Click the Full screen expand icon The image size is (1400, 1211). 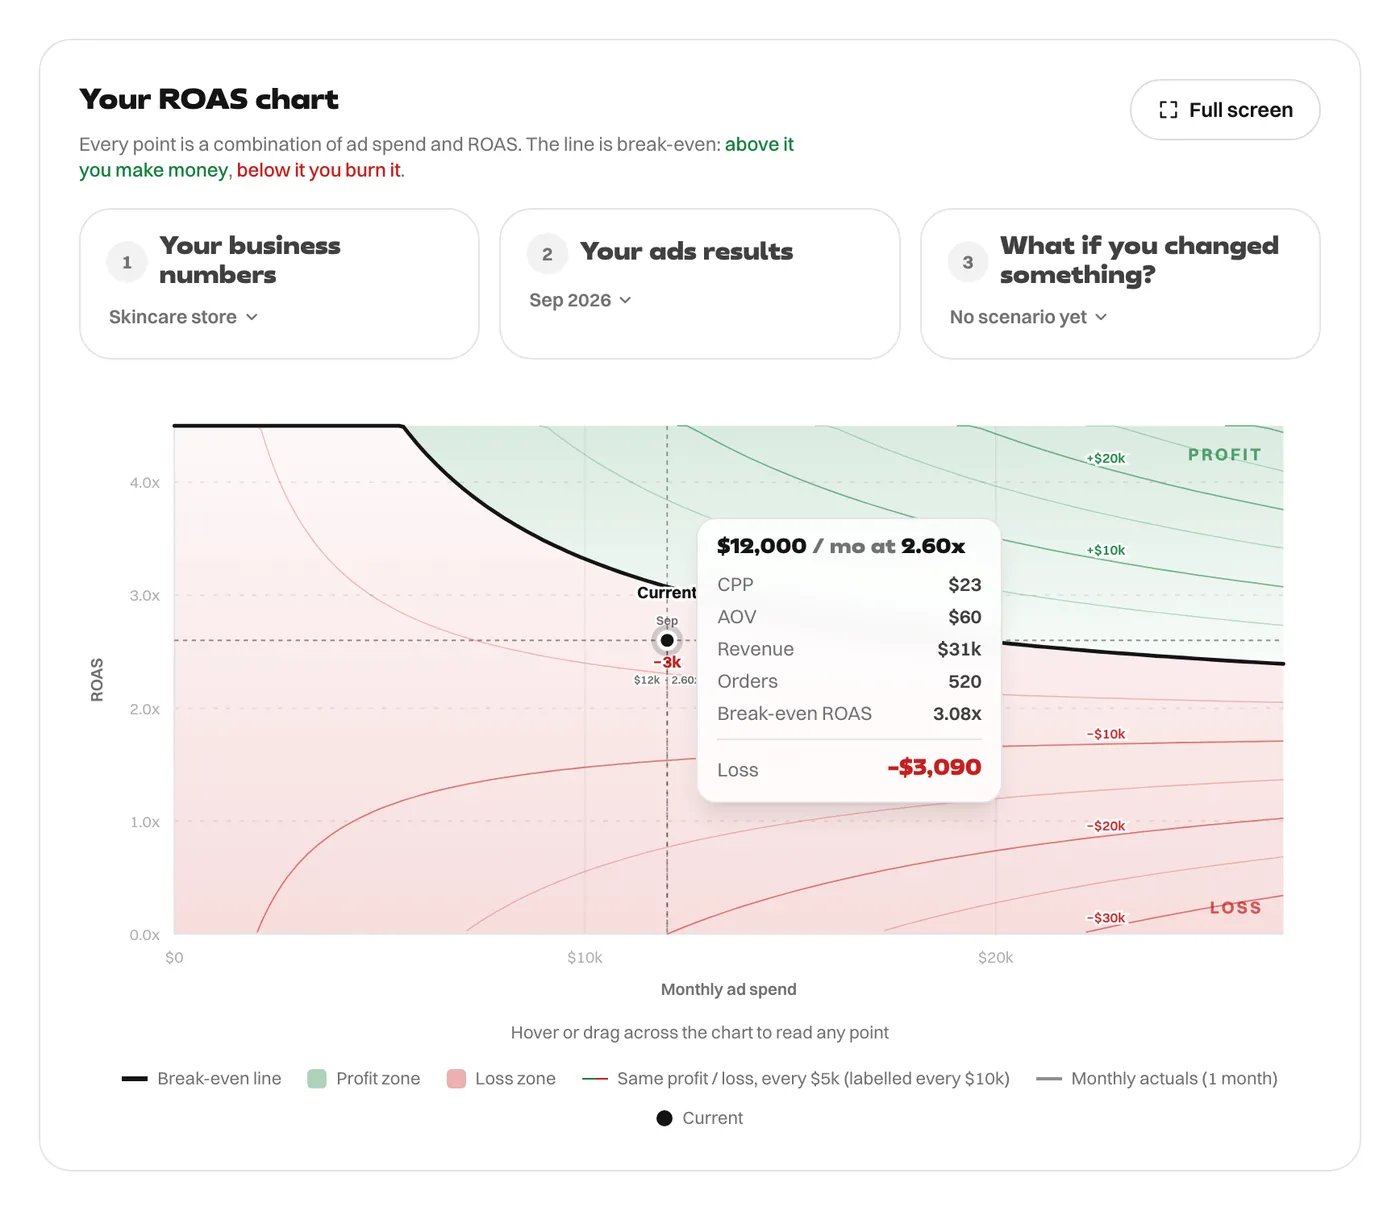click(x=1168, y=110)
